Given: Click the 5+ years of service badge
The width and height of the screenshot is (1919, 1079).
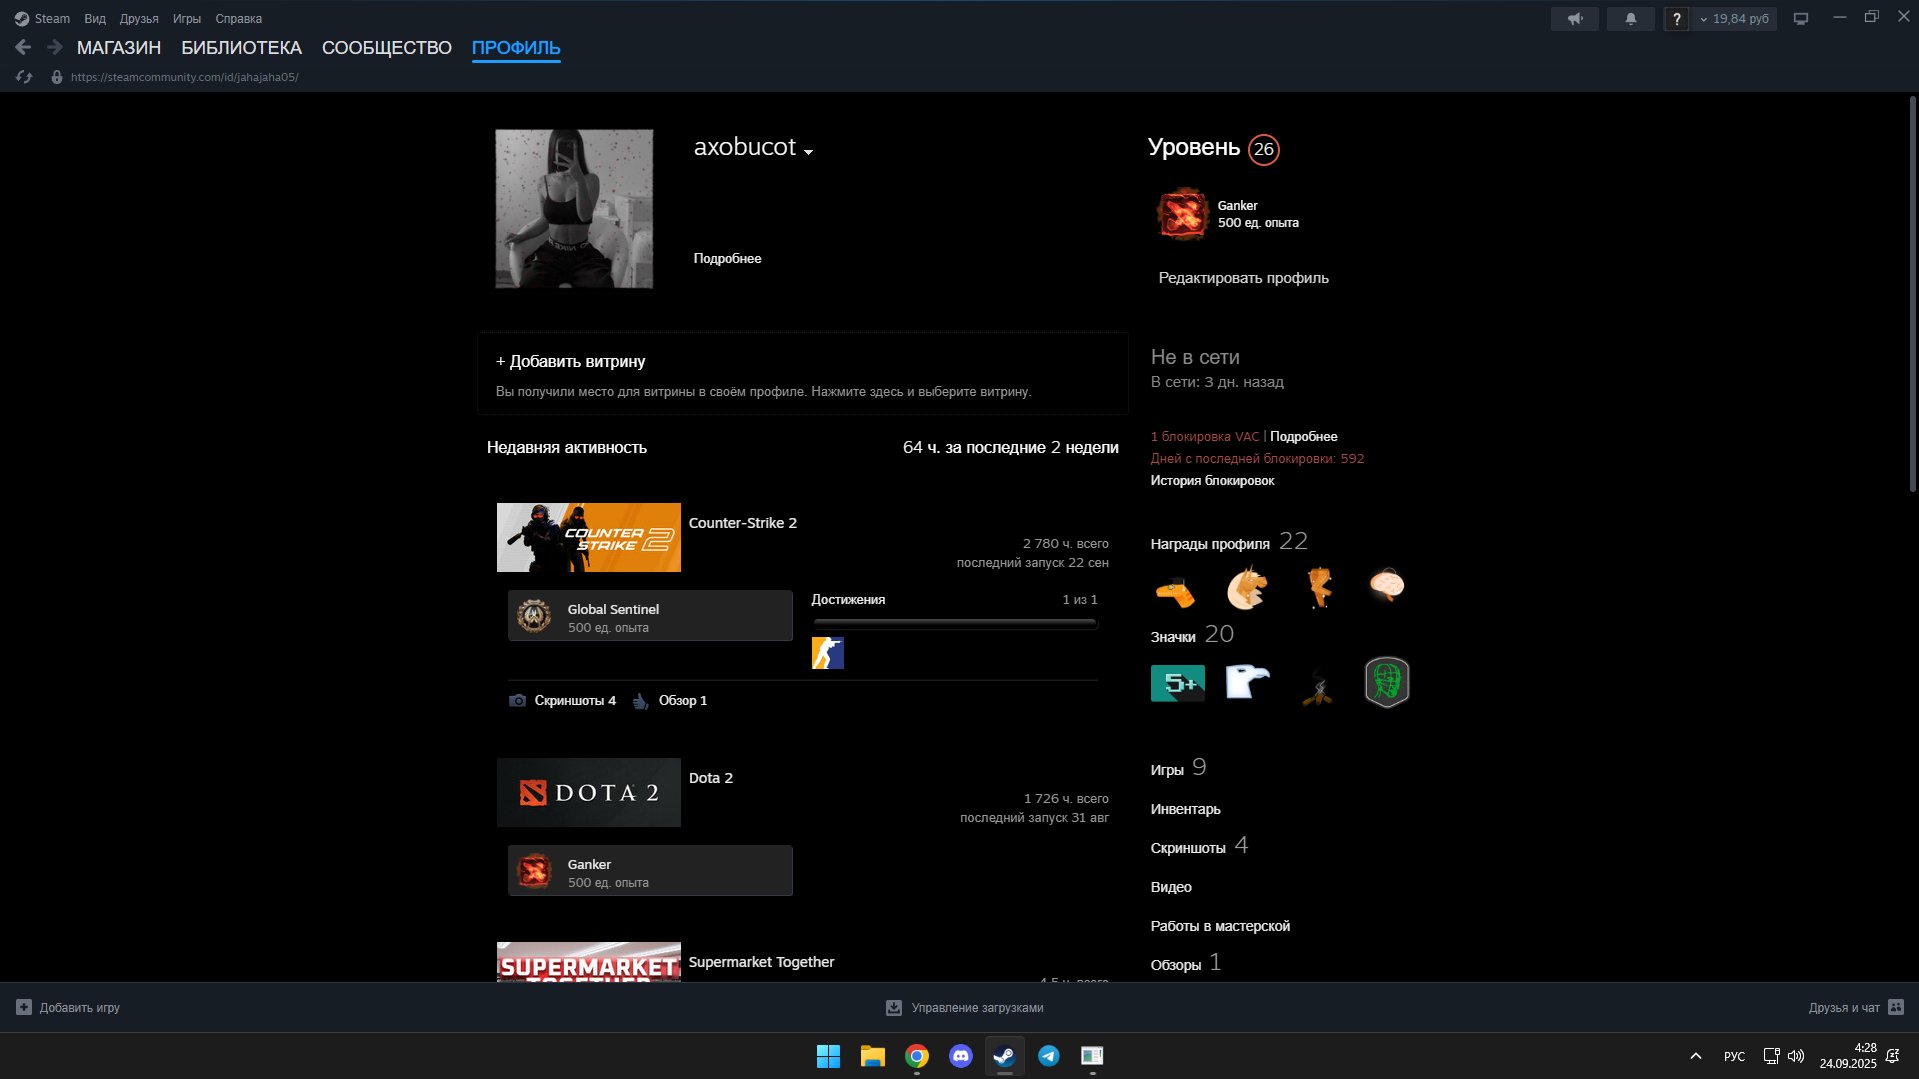Looking at the screenshot, I should (1177, 683).
